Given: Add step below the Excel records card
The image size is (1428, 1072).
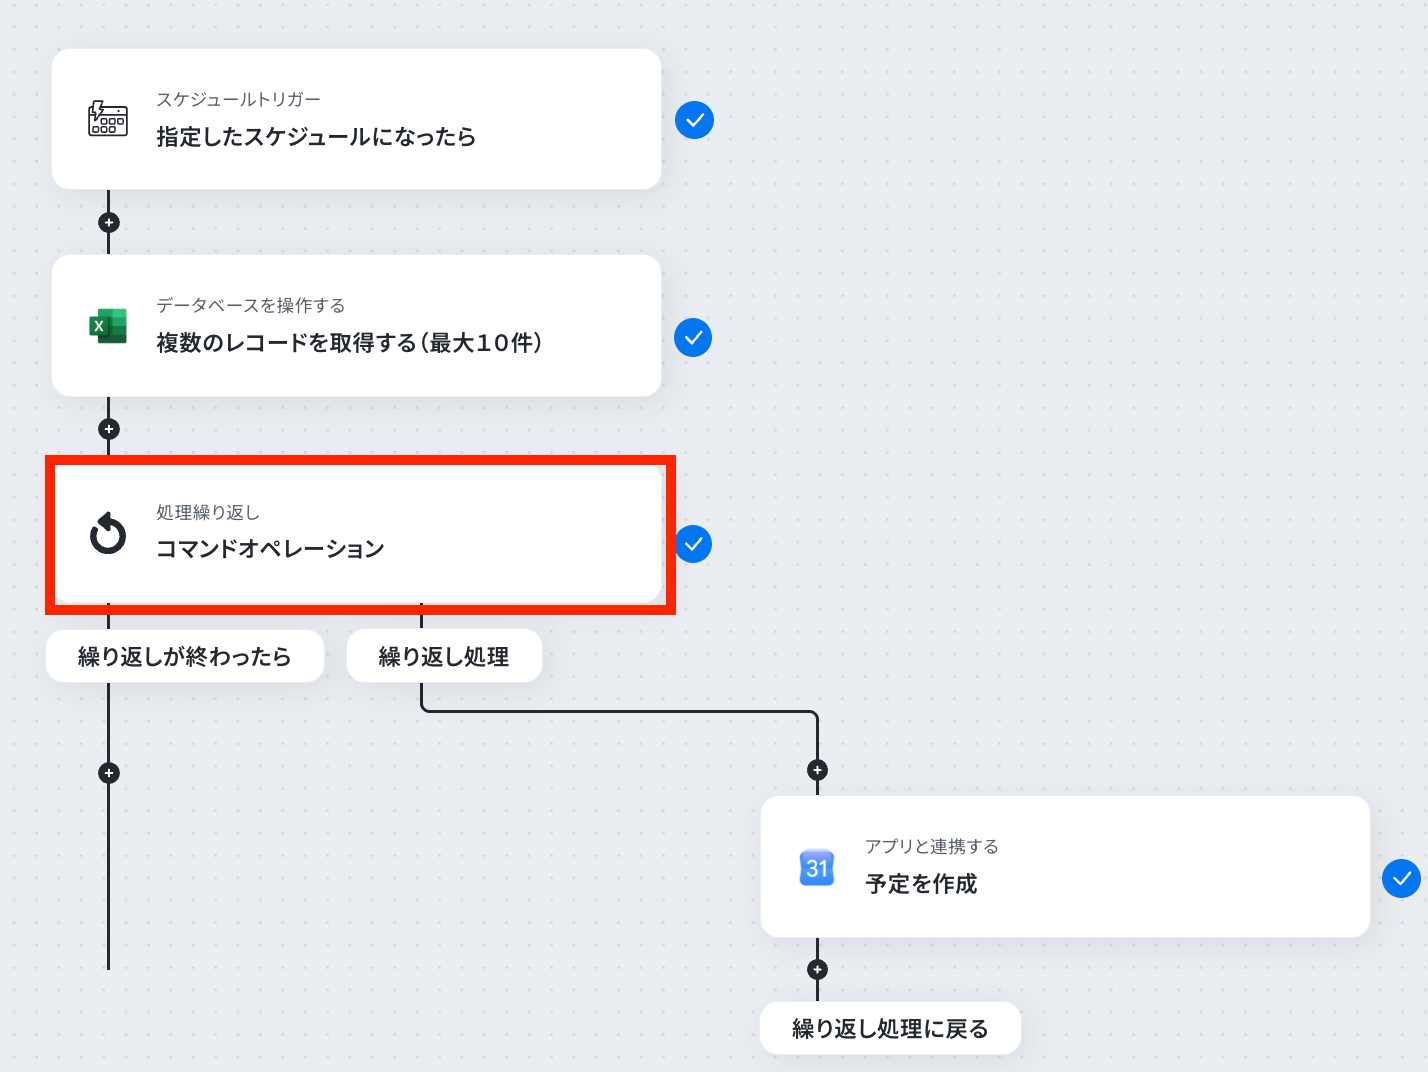Looking at the screenshot, I should click(x=109, y=429).
